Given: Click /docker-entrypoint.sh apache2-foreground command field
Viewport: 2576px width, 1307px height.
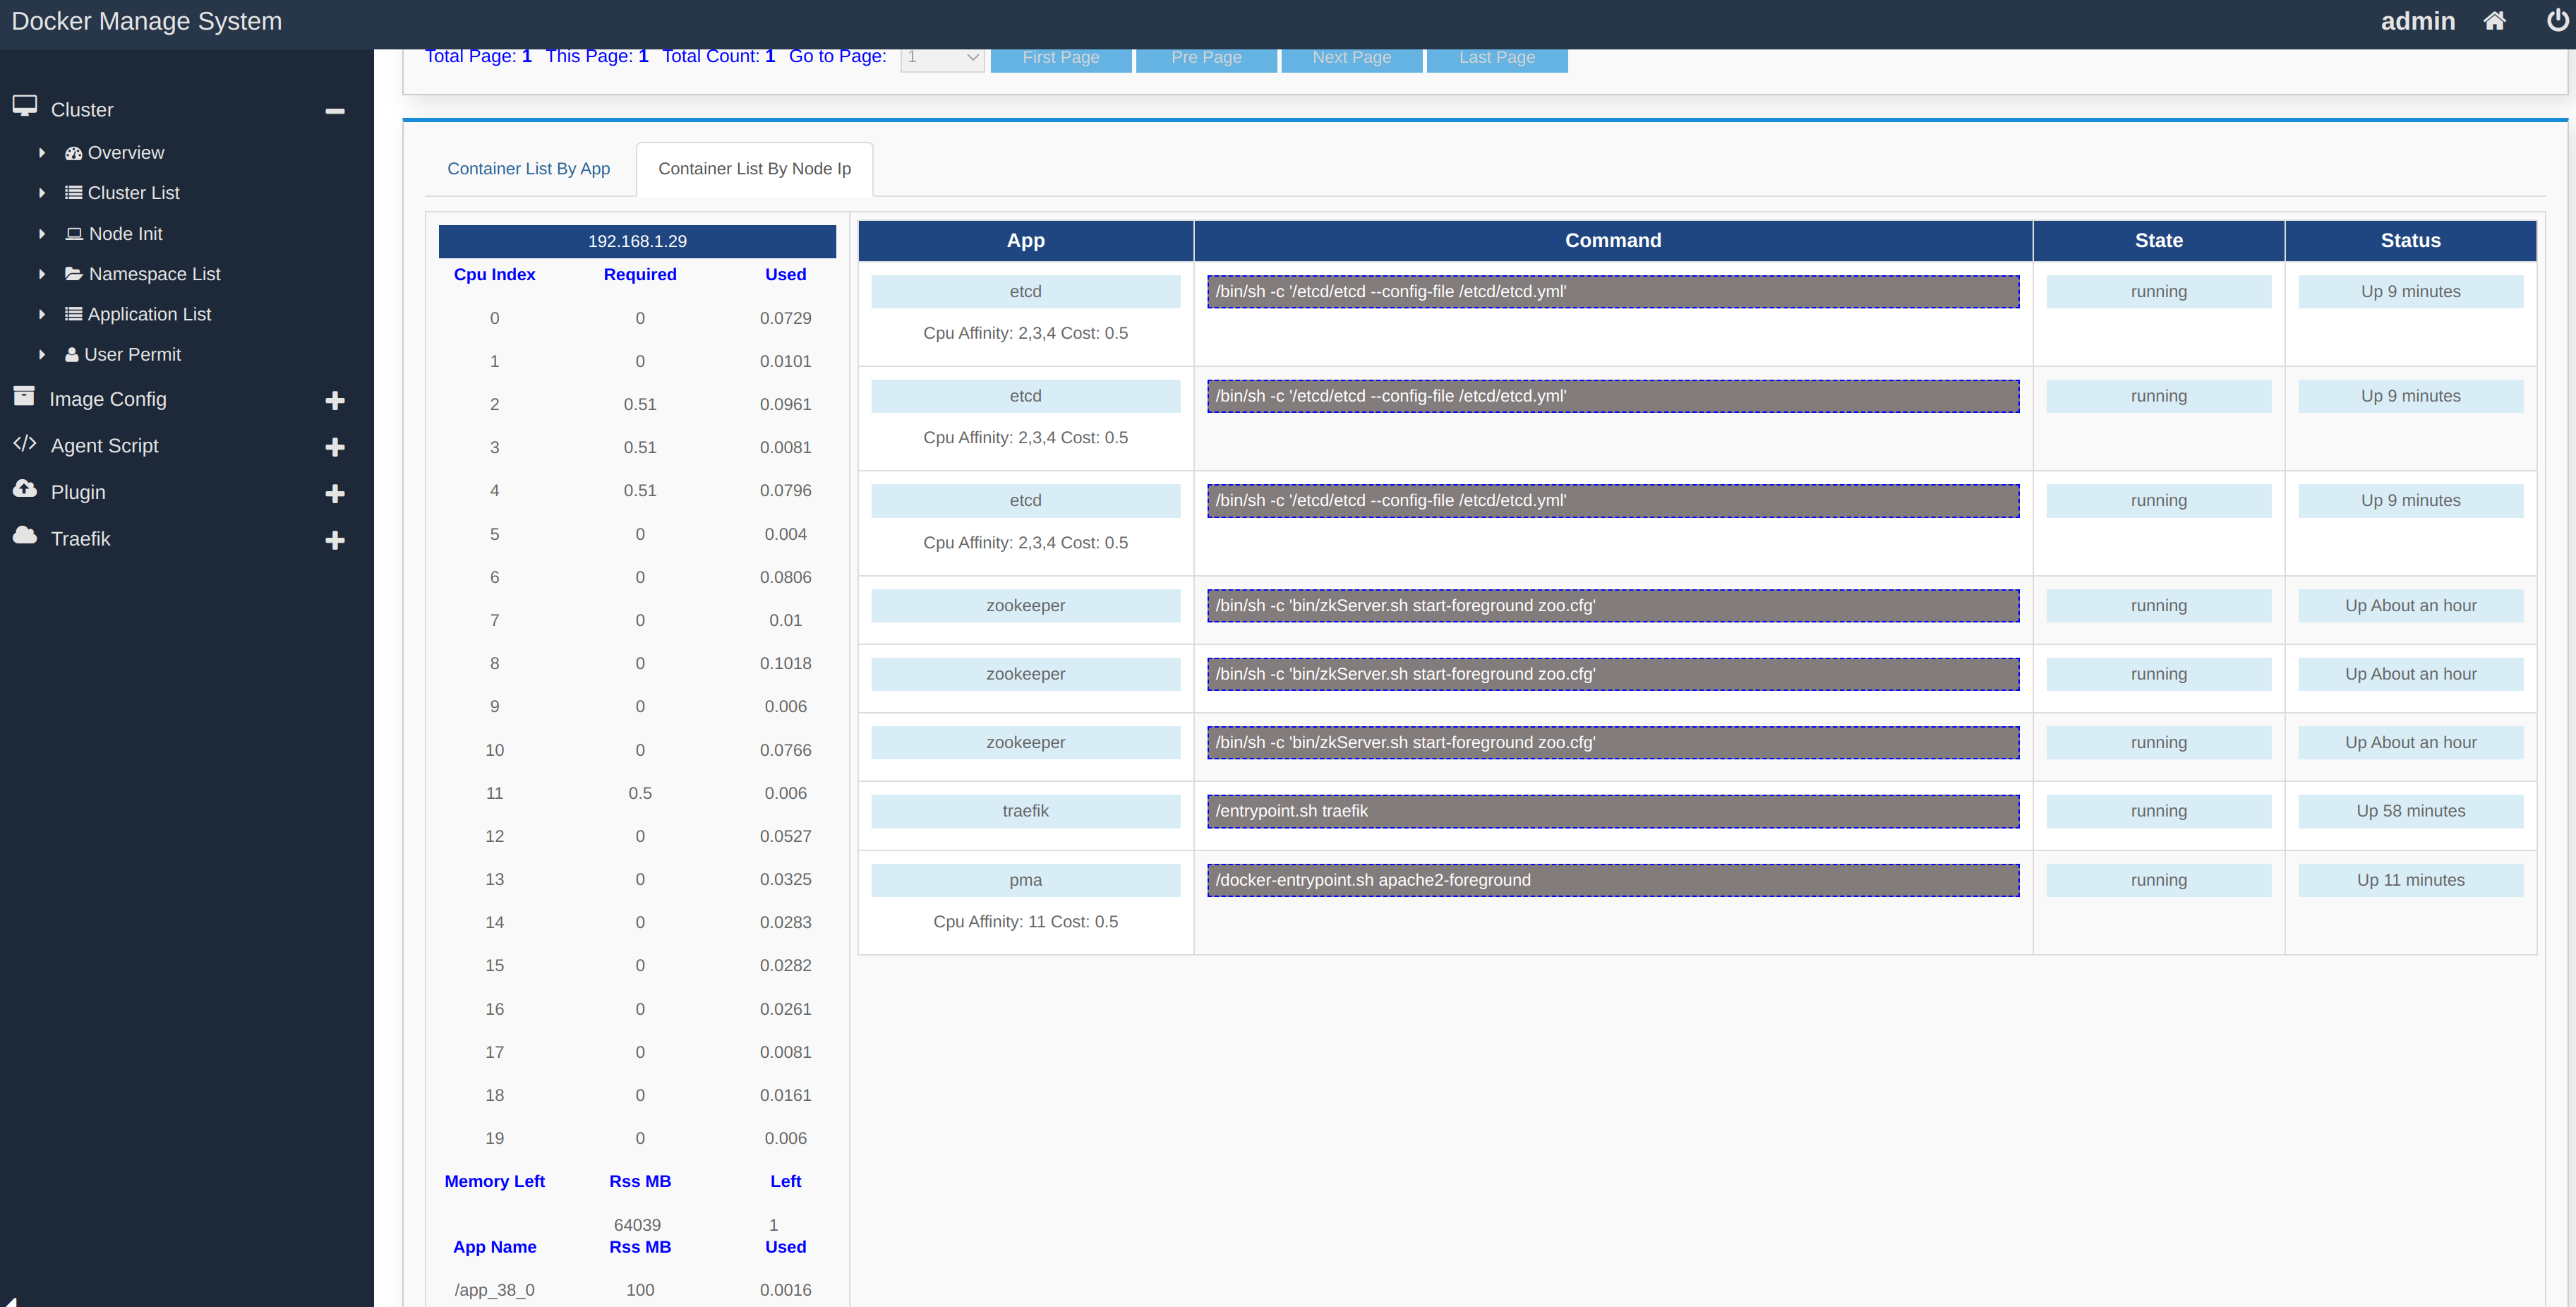Looking at the screenshot, I should point(1612,880).
